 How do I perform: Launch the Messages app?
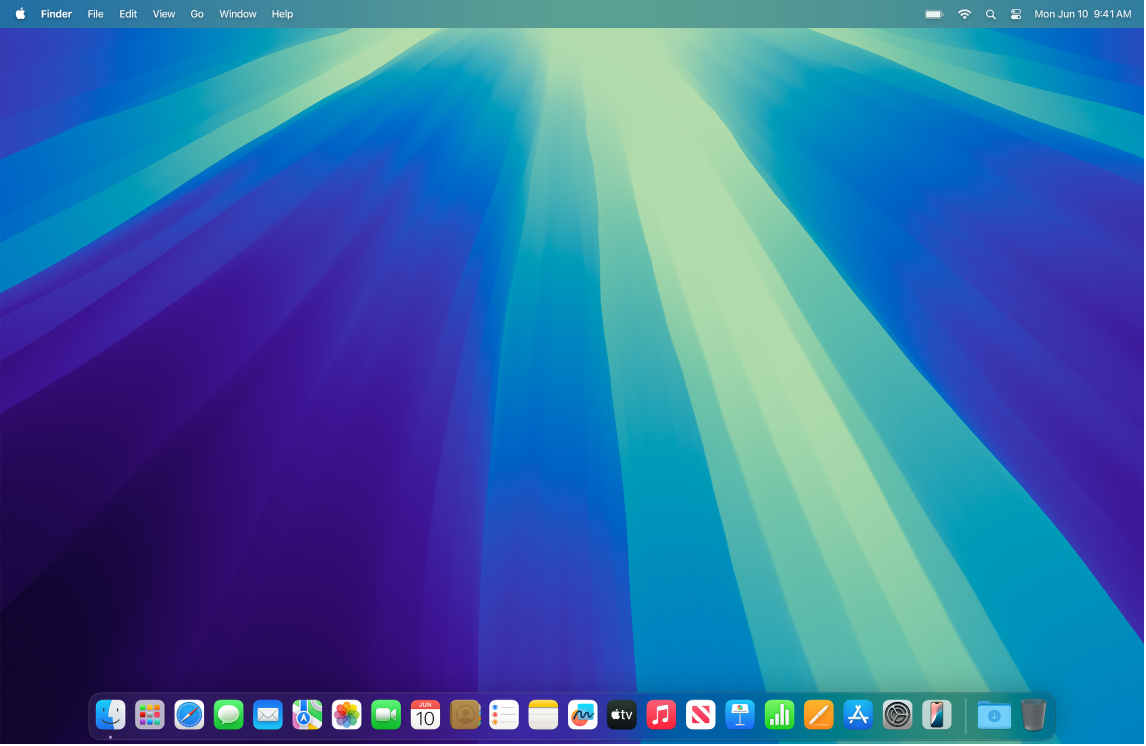pos(228,715)
